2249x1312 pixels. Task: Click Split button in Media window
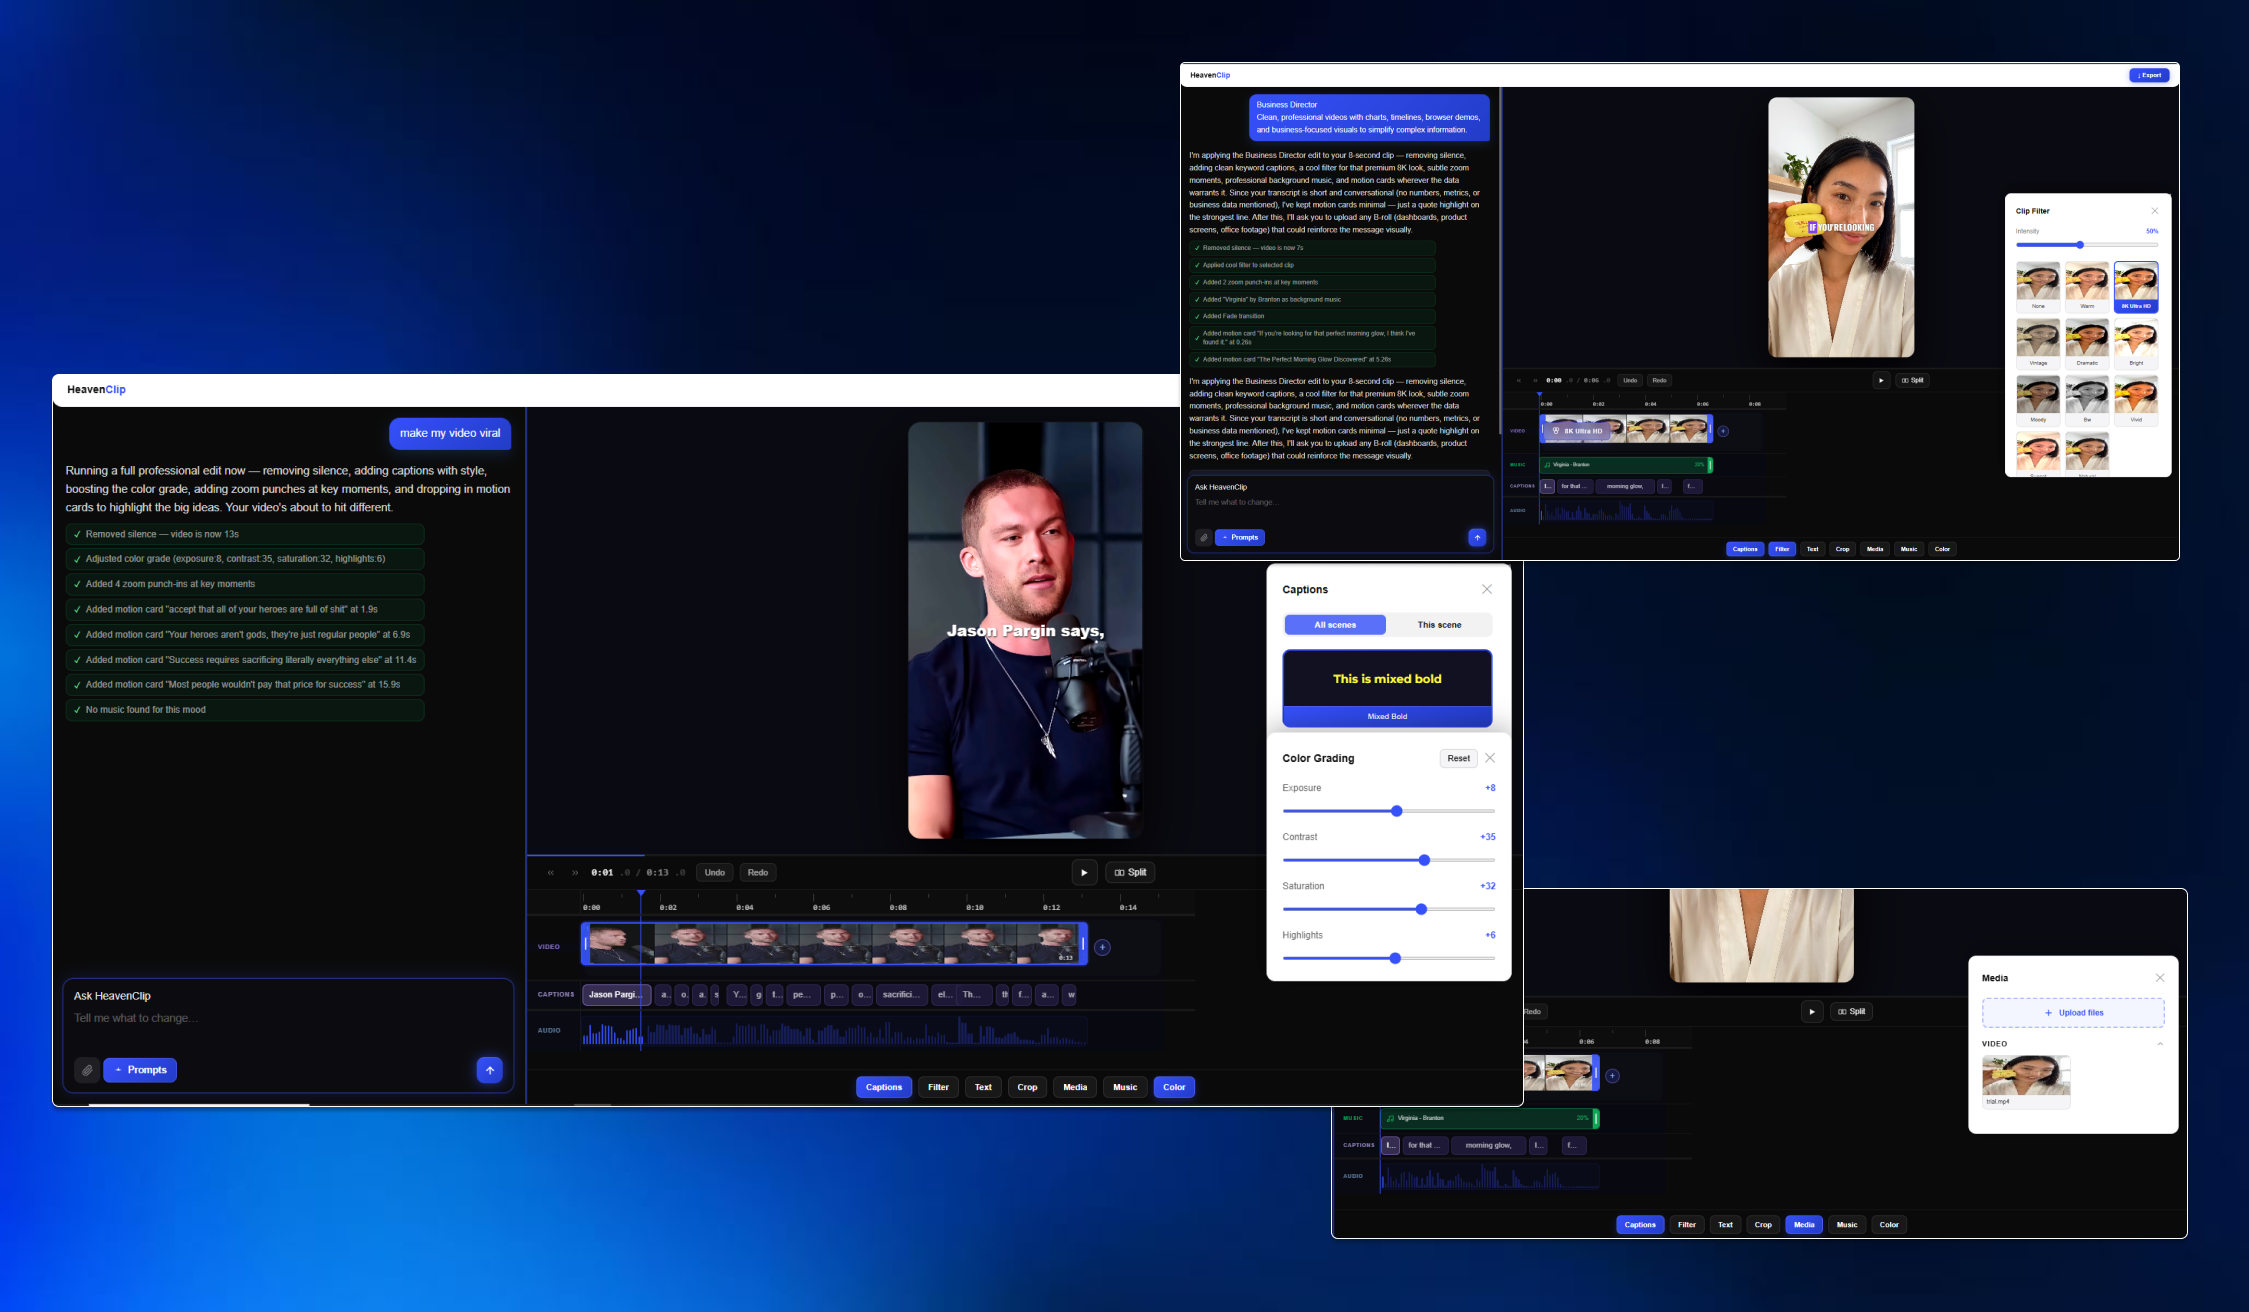[x=1851, y=1012]
